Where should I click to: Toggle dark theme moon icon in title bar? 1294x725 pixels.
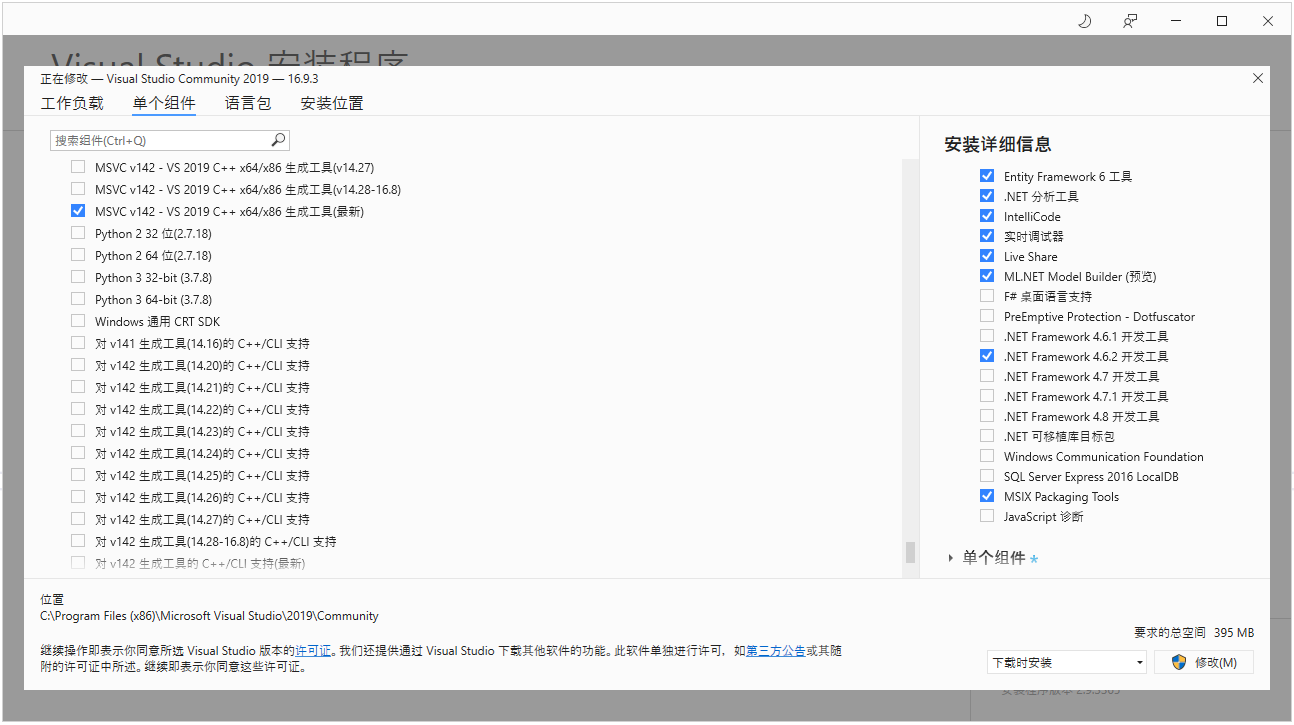tap(1084, 21)
